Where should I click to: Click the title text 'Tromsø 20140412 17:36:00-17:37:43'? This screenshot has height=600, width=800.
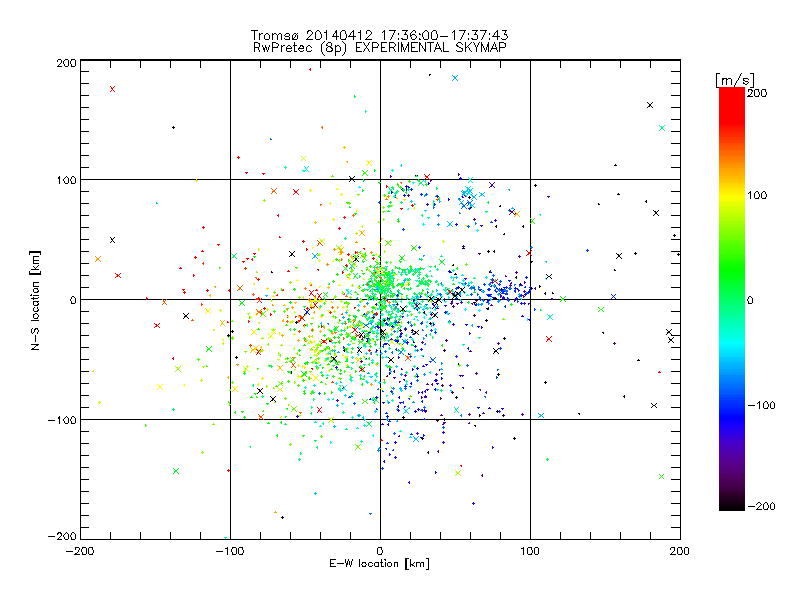(x=379, y=35)
